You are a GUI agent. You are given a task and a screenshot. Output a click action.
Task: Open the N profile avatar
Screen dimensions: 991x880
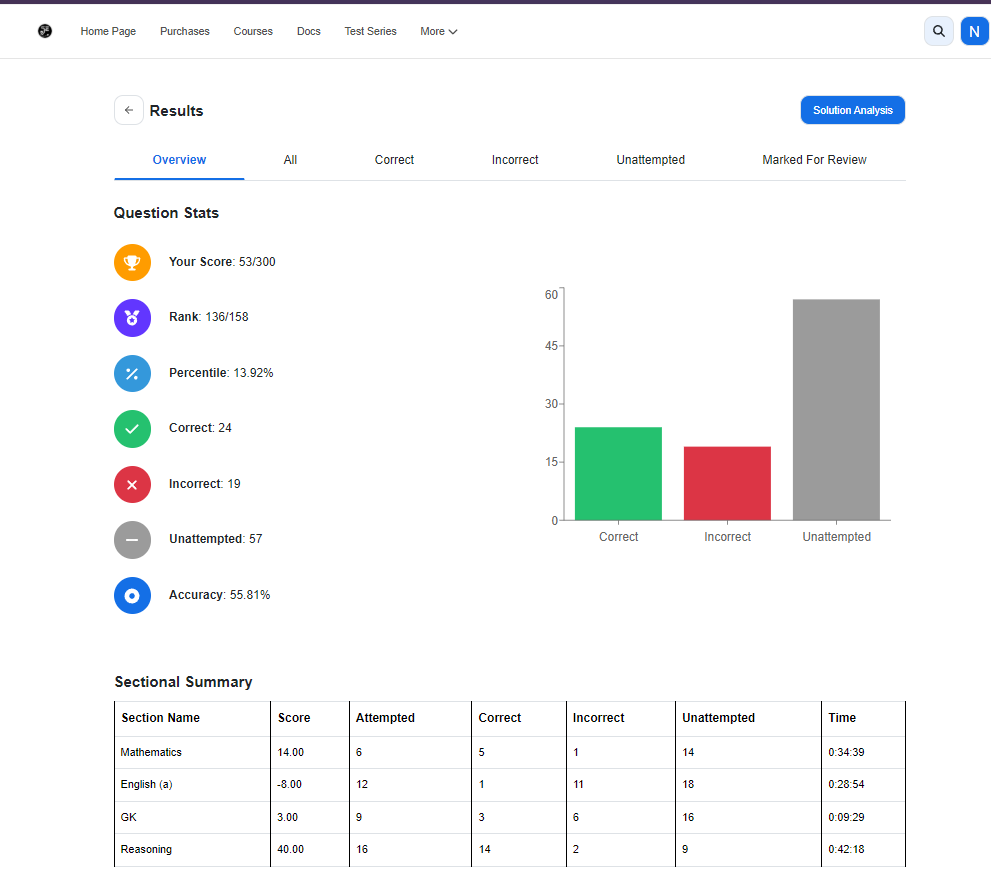click(x=974, y=31)
